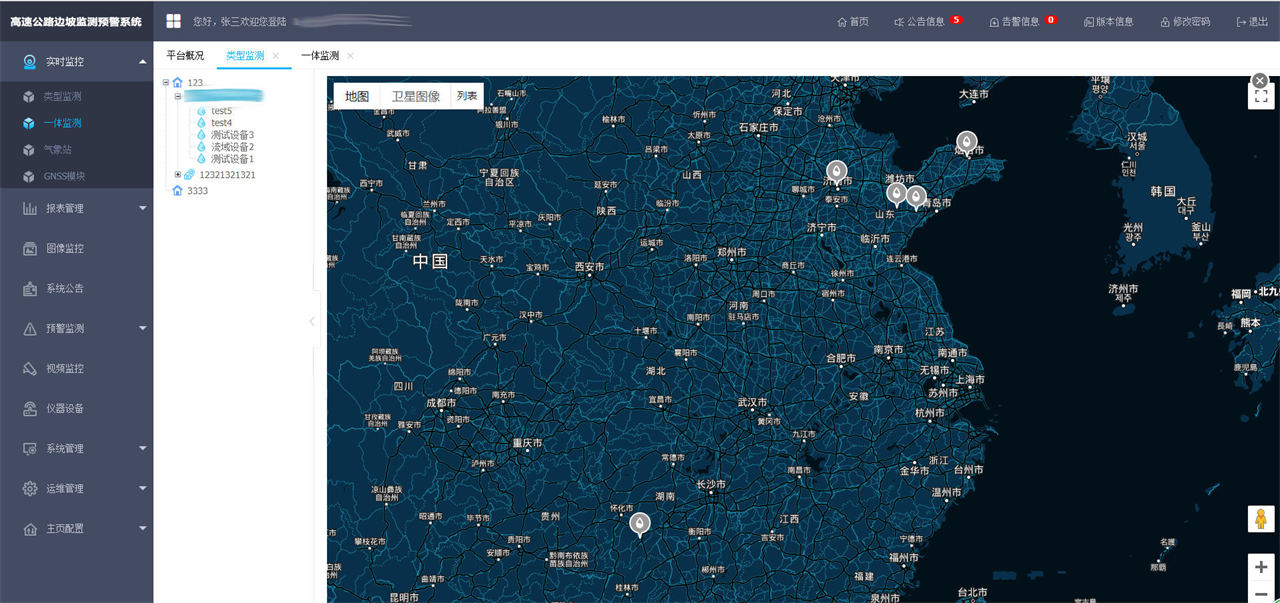Open 告警信息 alarm notifications
This screenshot has height=603, width=1280.
994,22
